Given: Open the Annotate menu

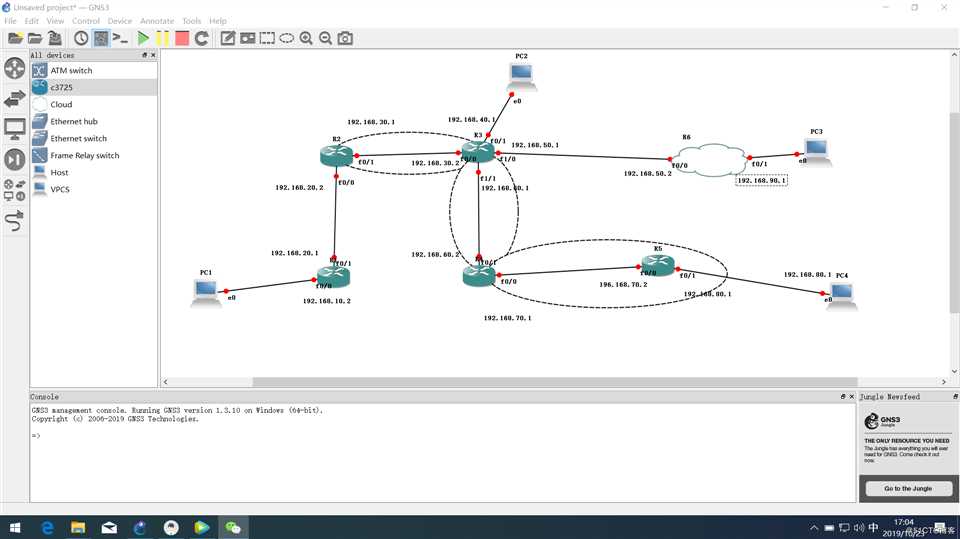Looking at the screenshot, I should point(157,21).
